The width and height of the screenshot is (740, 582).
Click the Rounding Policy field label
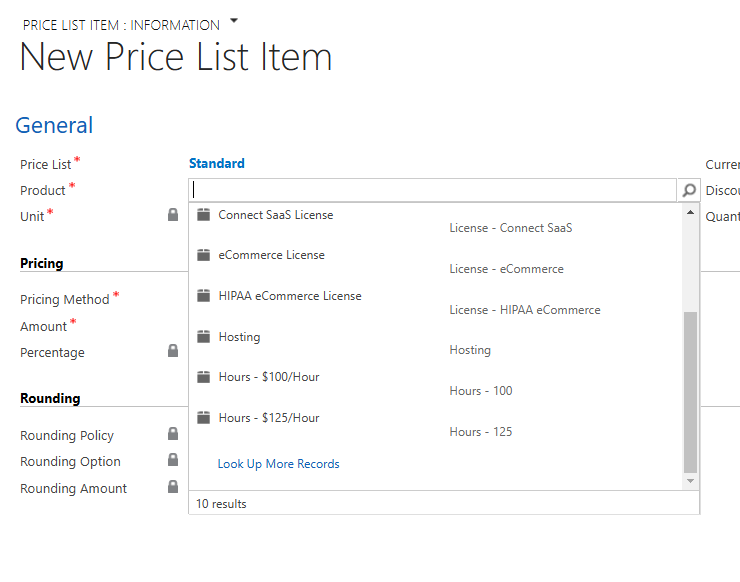tap(67, 436)
